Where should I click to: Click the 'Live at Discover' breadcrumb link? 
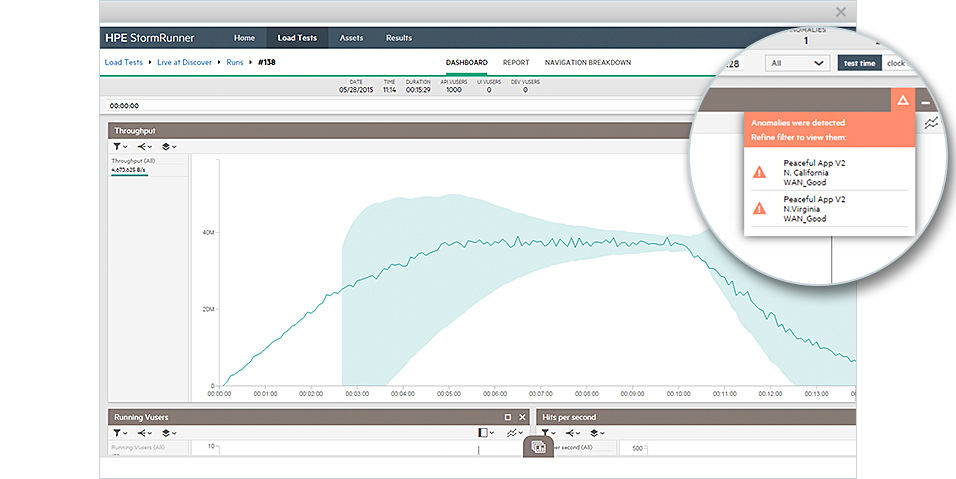pyautogui.click(x=184, y=62)
